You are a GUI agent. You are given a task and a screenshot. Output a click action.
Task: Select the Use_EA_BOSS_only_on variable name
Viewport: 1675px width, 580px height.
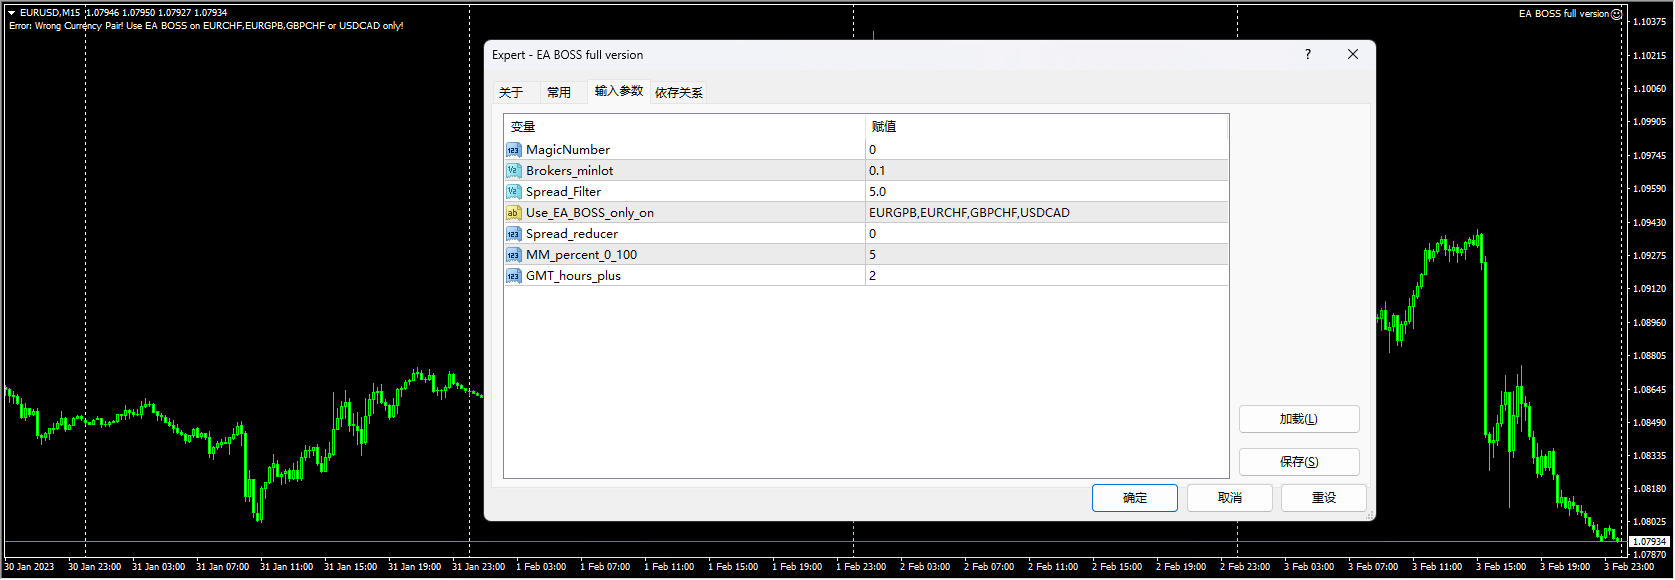click(590, 213)
